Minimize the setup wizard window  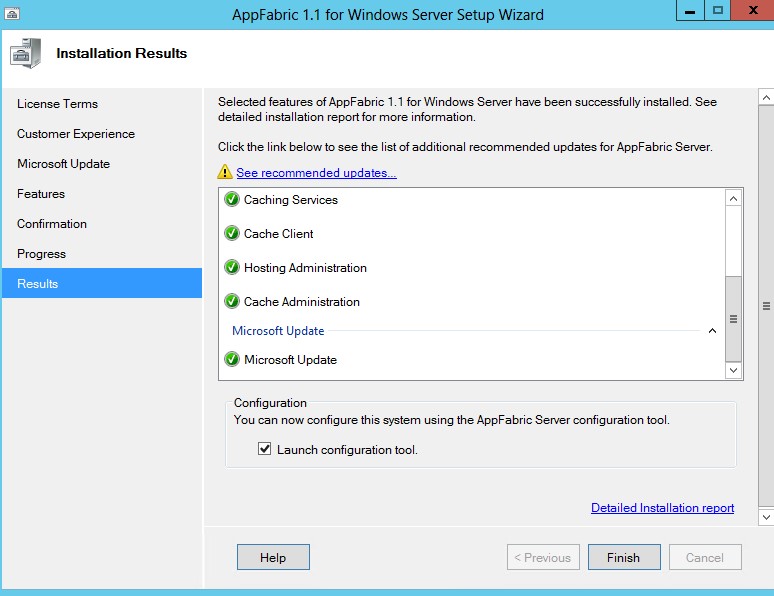point(690,10)
